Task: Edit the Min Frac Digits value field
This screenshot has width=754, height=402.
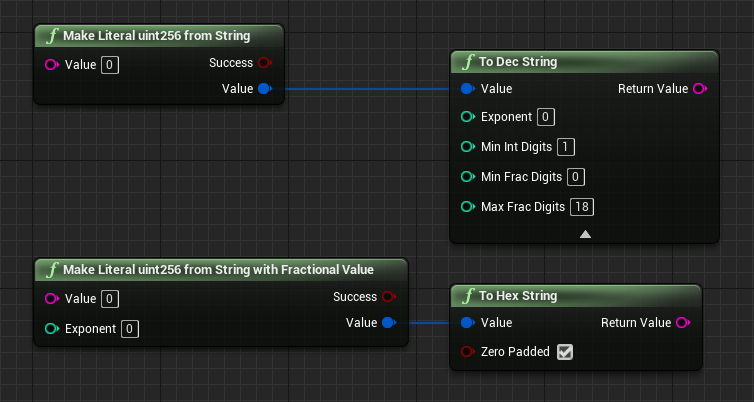Action: pyautogui.click(x=575, y=177)
